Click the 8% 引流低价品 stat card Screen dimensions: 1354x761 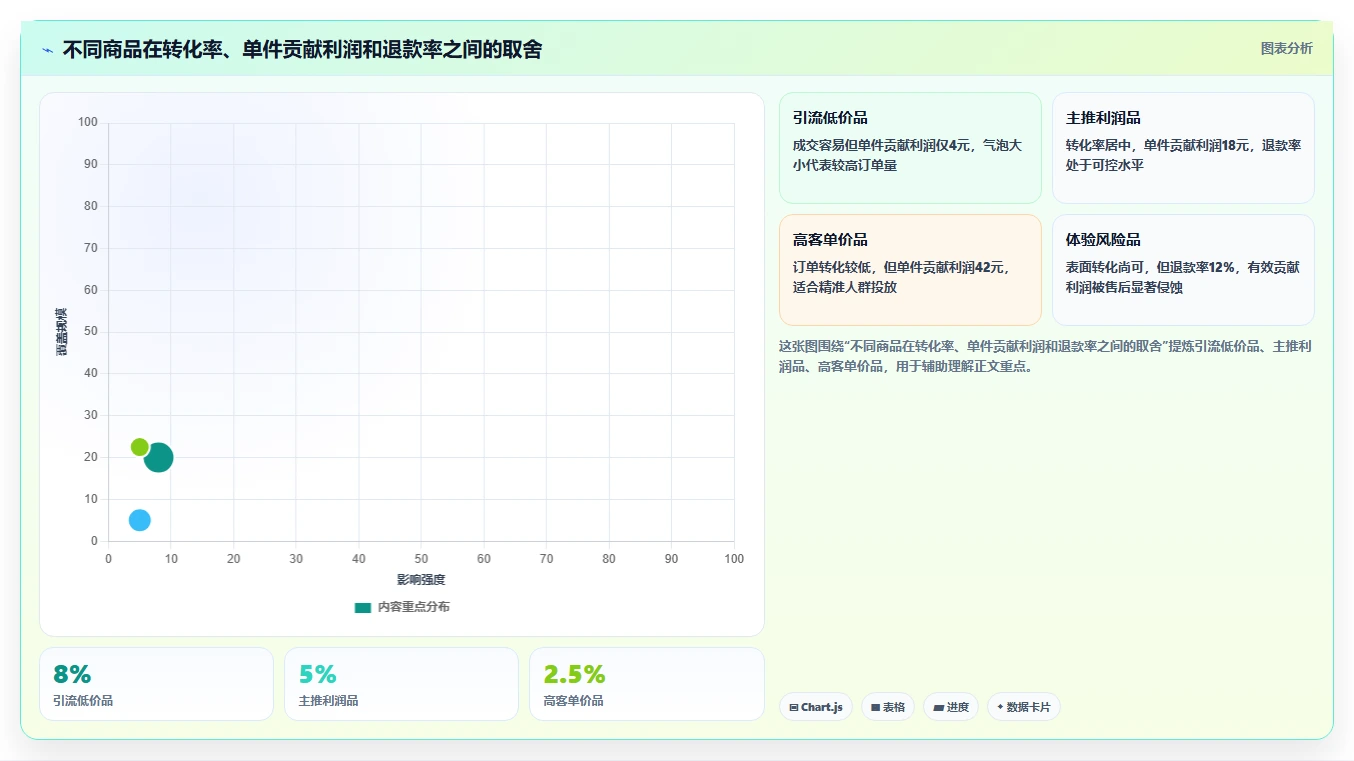pyautogui.click(x=156, y=684)
